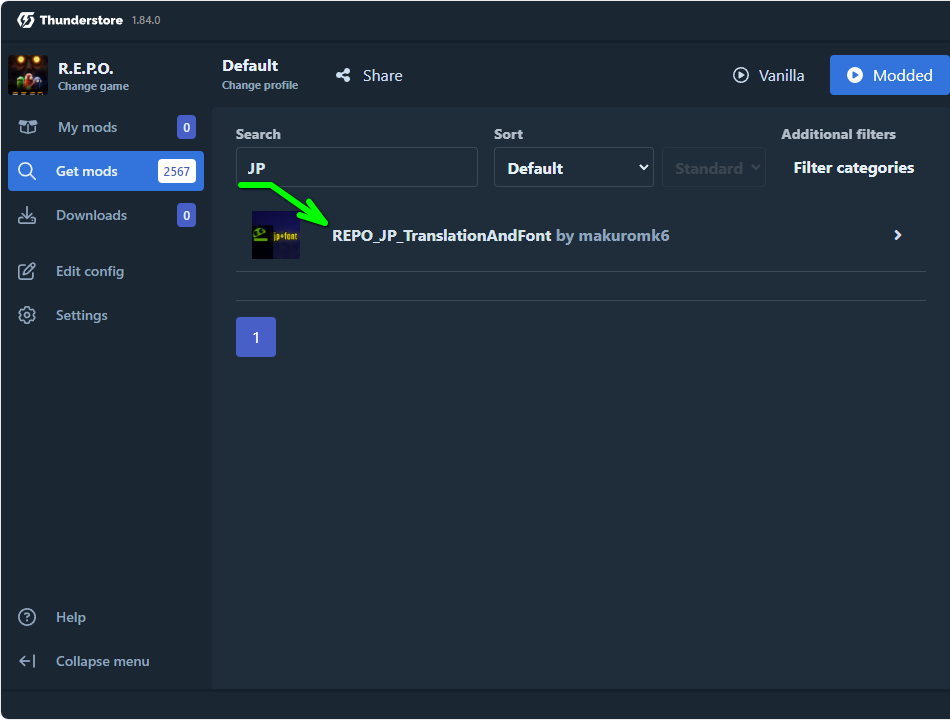Screen dimensions: 950x720
Task: Click the Thunderstore lightning logo icon
Action: pos(26,20)
